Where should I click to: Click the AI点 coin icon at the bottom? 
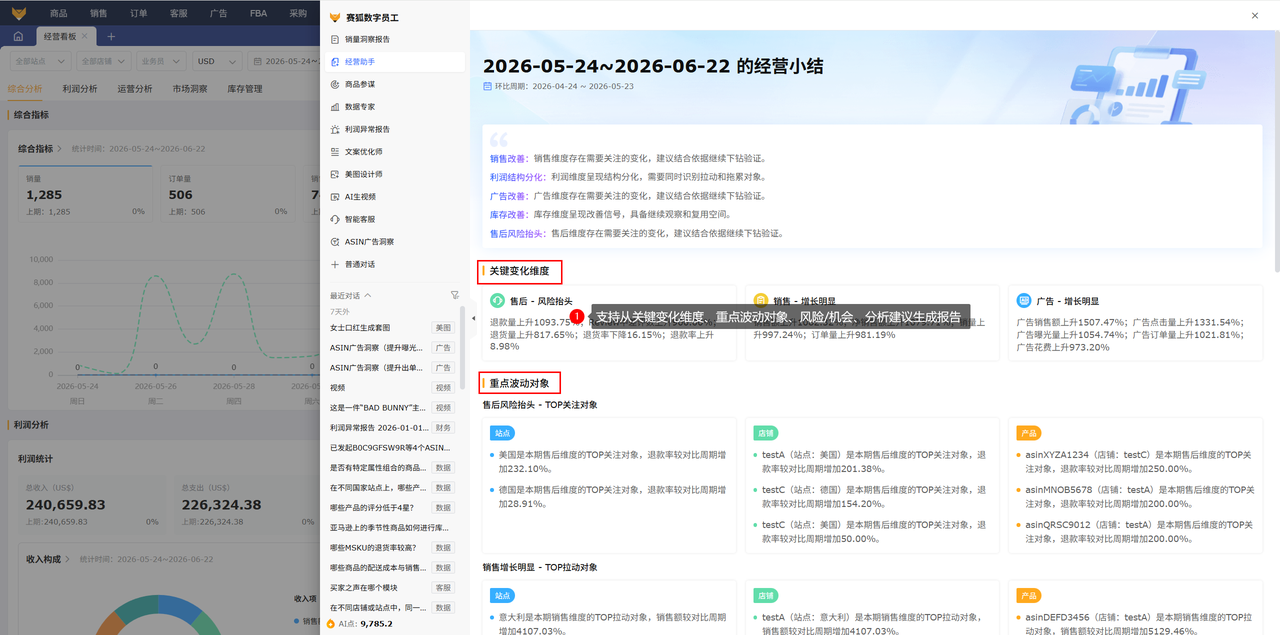(x=330, y=624)
